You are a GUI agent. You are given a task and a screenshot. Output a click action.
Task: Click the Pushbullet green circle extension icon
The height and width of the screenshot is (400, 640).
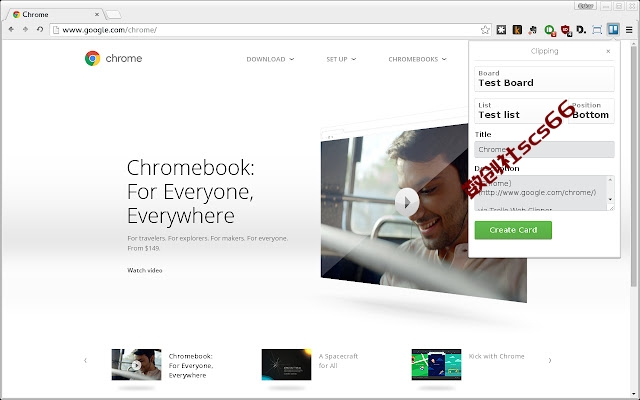click(x=550, y=30)
